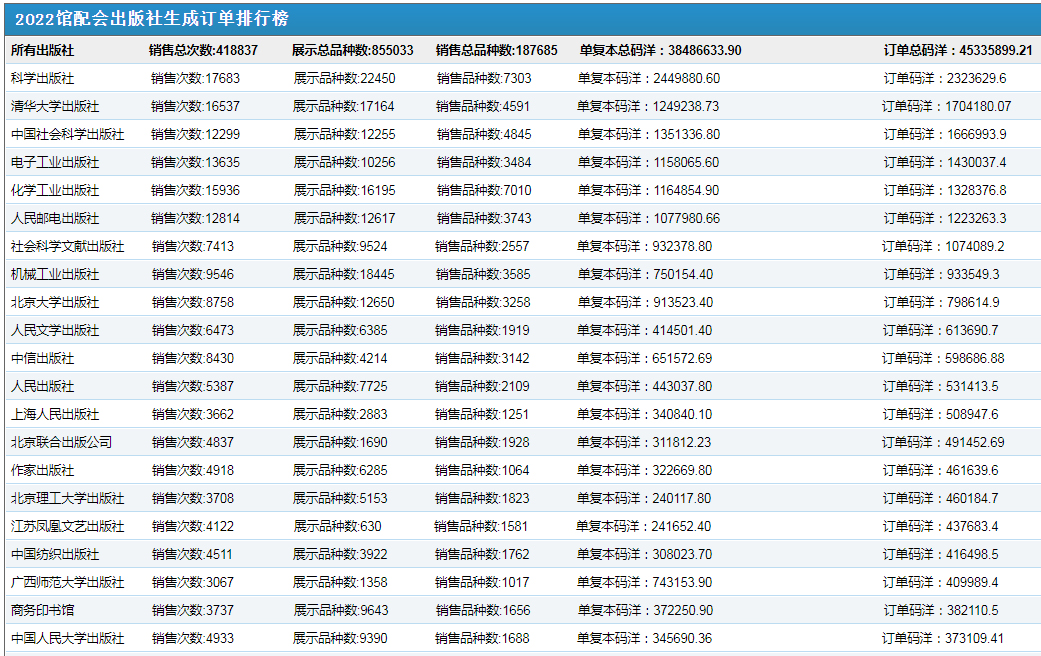The height and width of the screenshot is (656, 1041).
Task: Open the 江苏凤凰文艺出版社 entry
Action: coord(67,526)
